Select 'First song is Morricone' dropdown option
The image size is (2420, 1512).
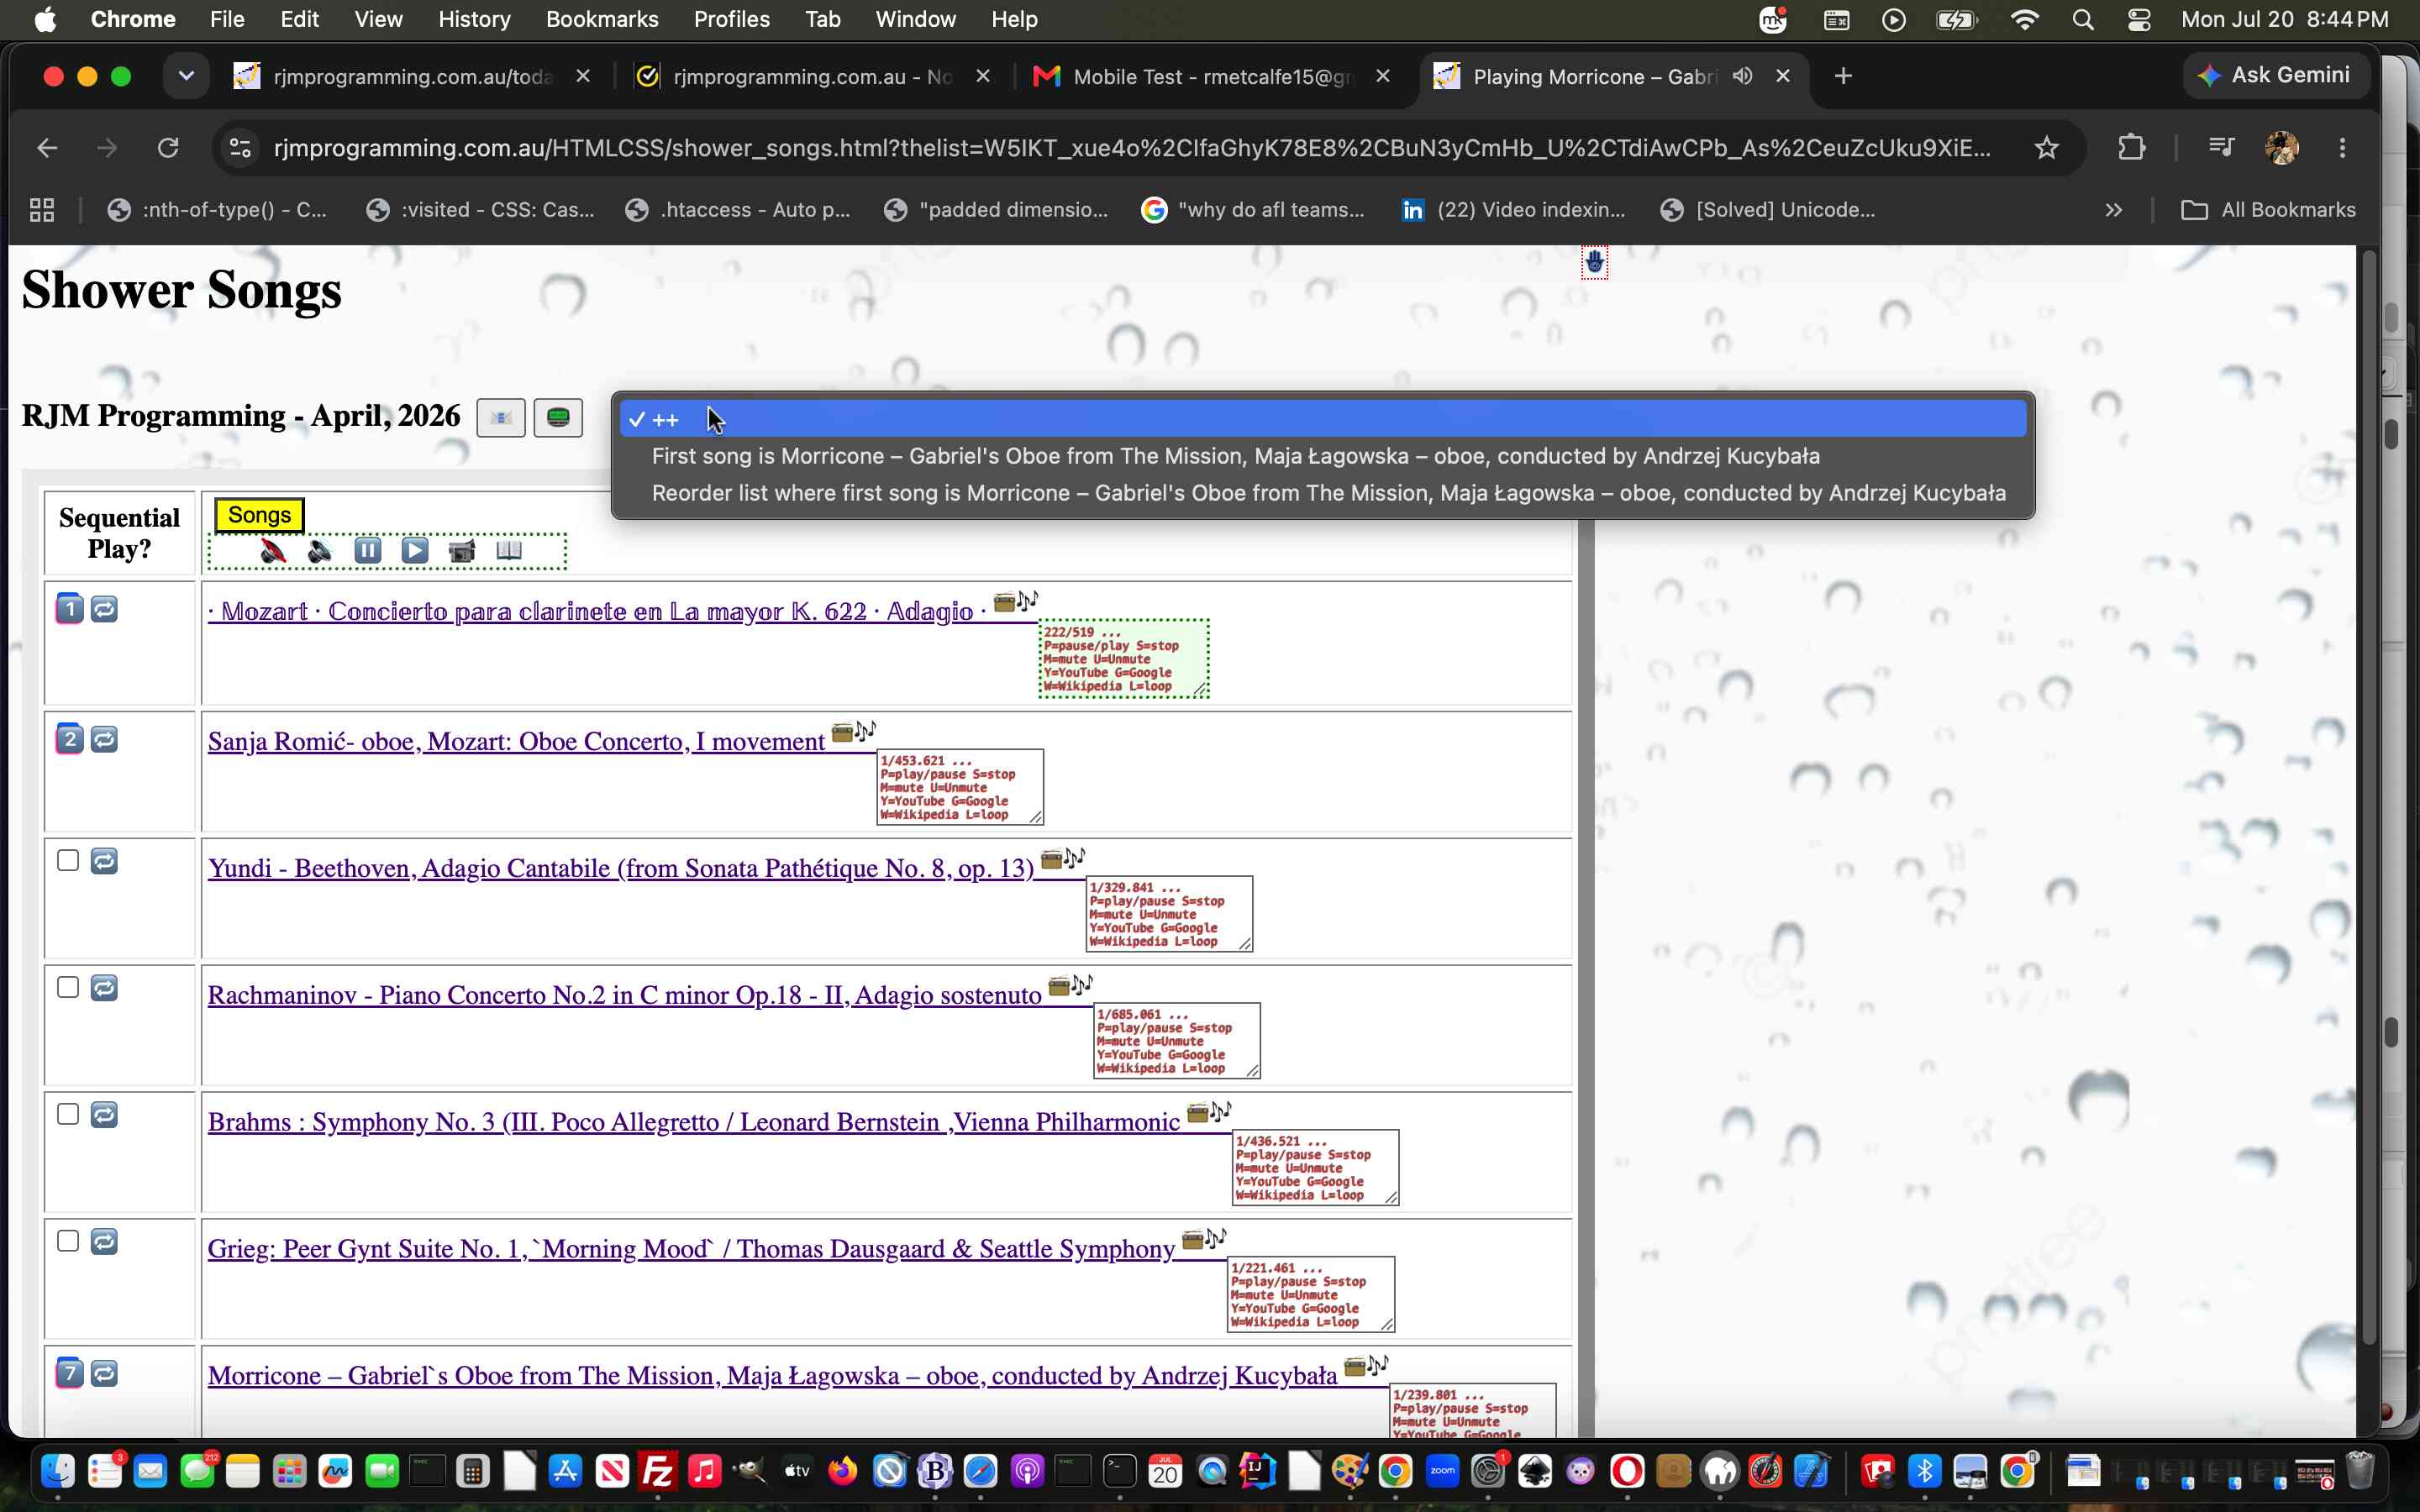click(1323, 456)
